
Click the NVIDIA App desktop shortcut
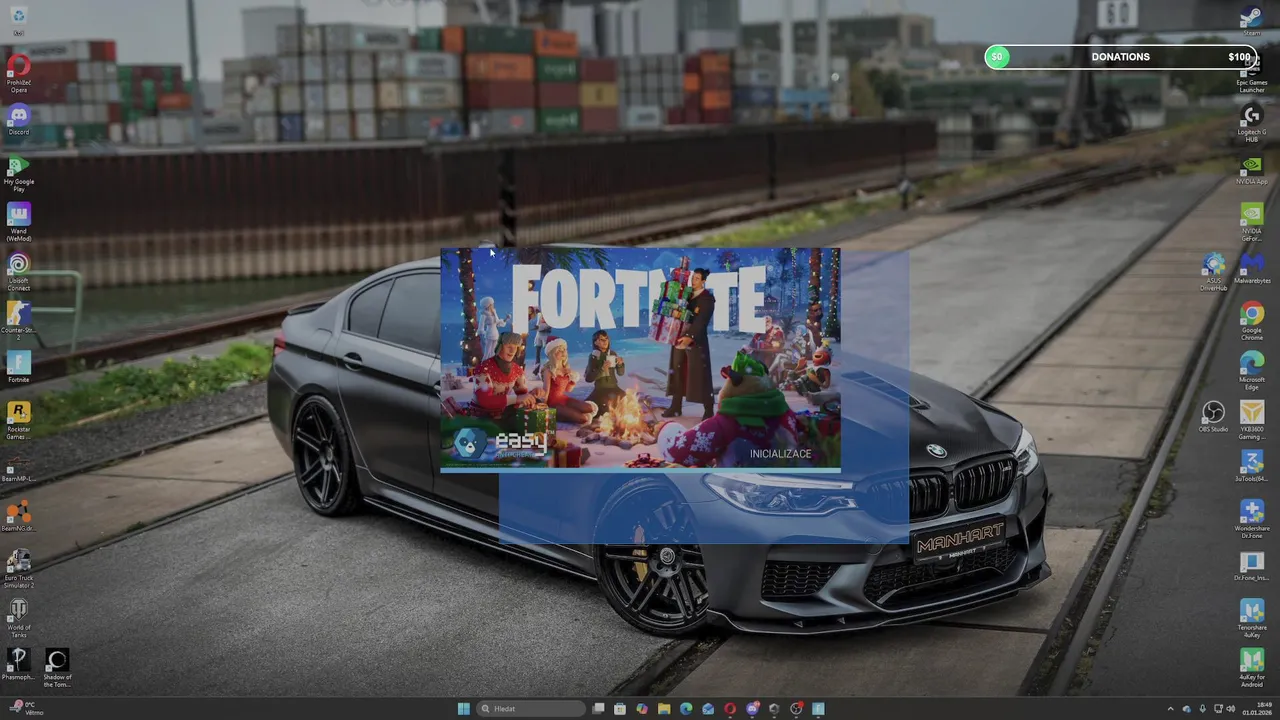tap(1251, 169)
